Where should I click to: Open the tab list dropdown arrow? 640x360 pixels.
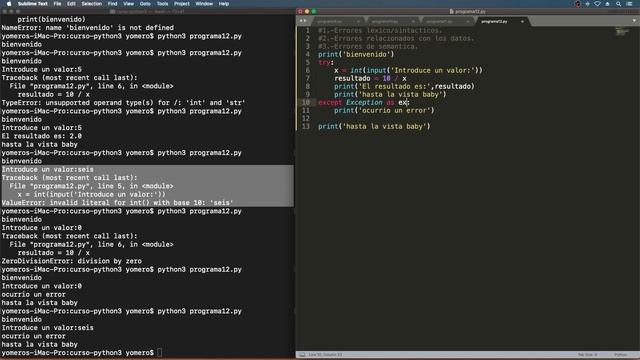click(x=634, y=21)
